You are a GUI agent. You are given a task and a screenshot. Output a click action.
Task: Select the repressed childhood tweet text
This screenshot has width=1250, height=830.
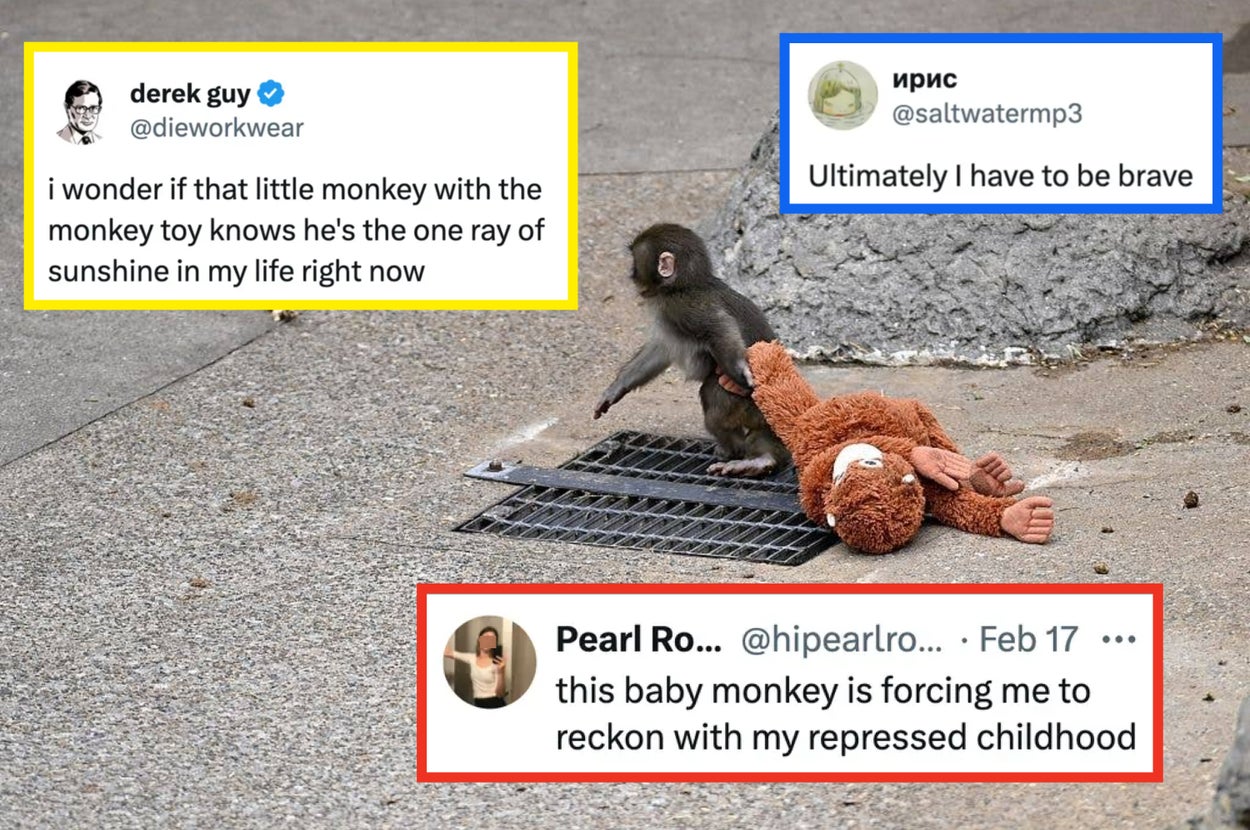(845, 714)
